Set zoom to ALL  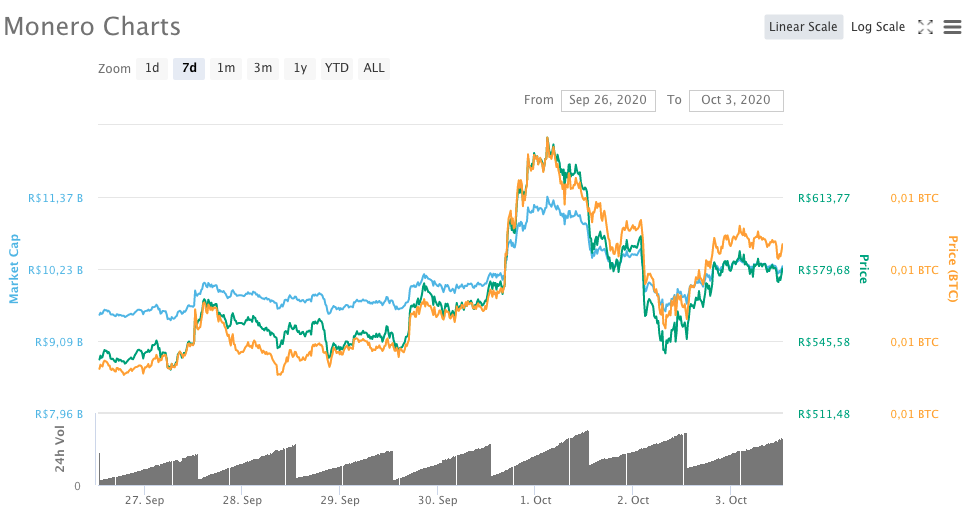[x=374, y=68]
